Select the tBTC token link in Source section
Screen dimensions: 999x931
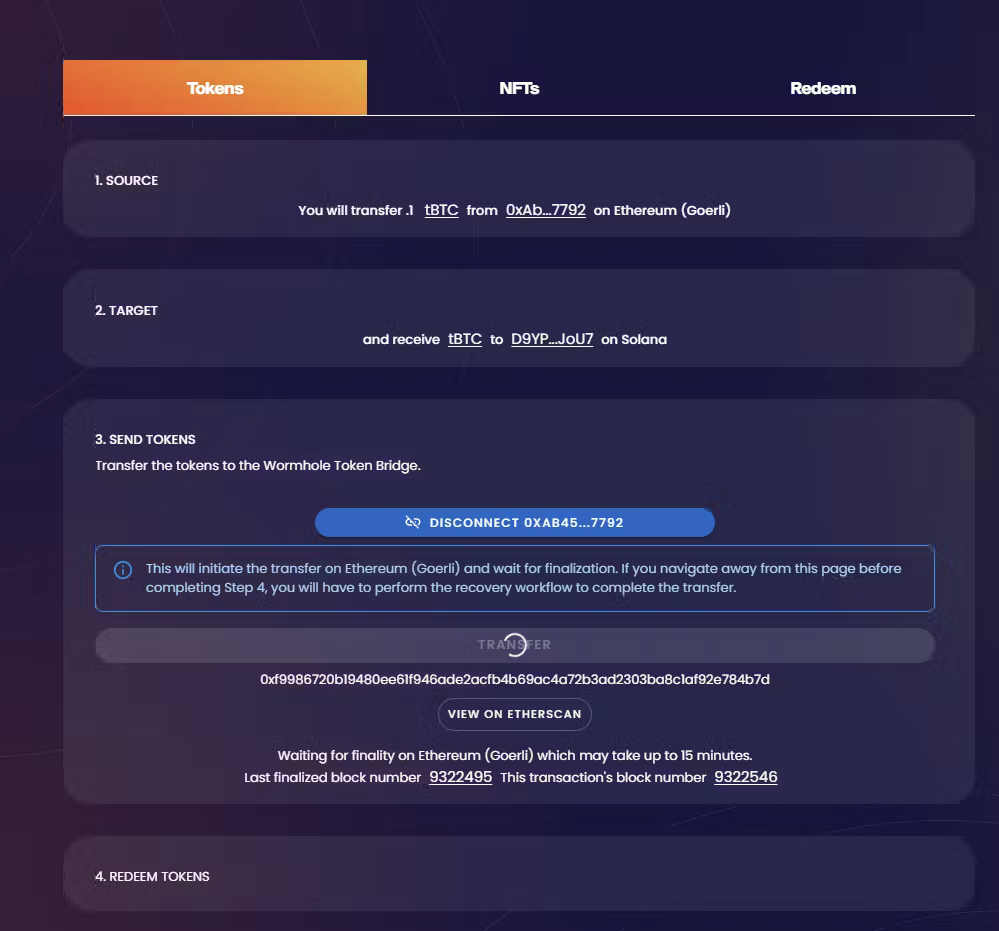(x=440, y=210)
